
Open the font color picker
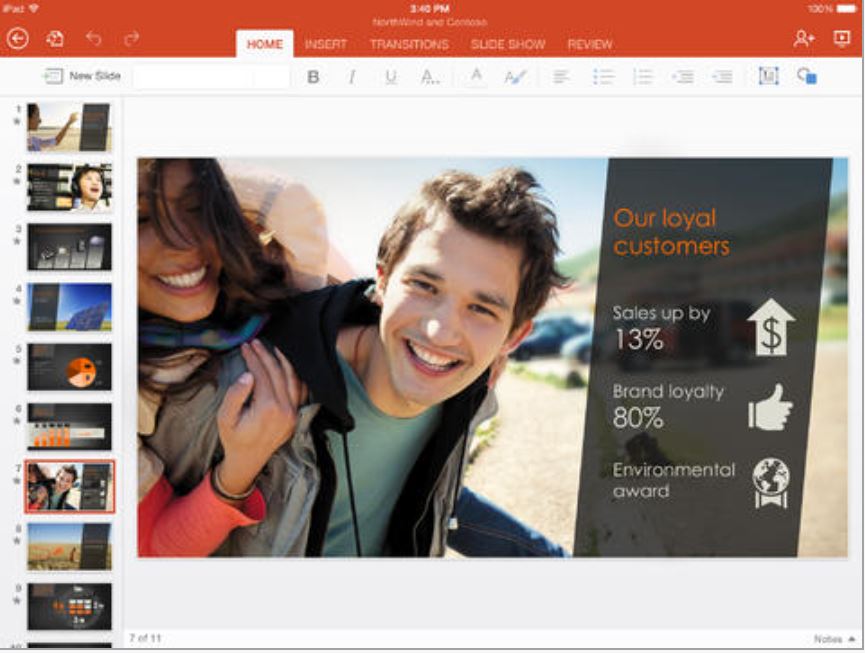point(476,76)
